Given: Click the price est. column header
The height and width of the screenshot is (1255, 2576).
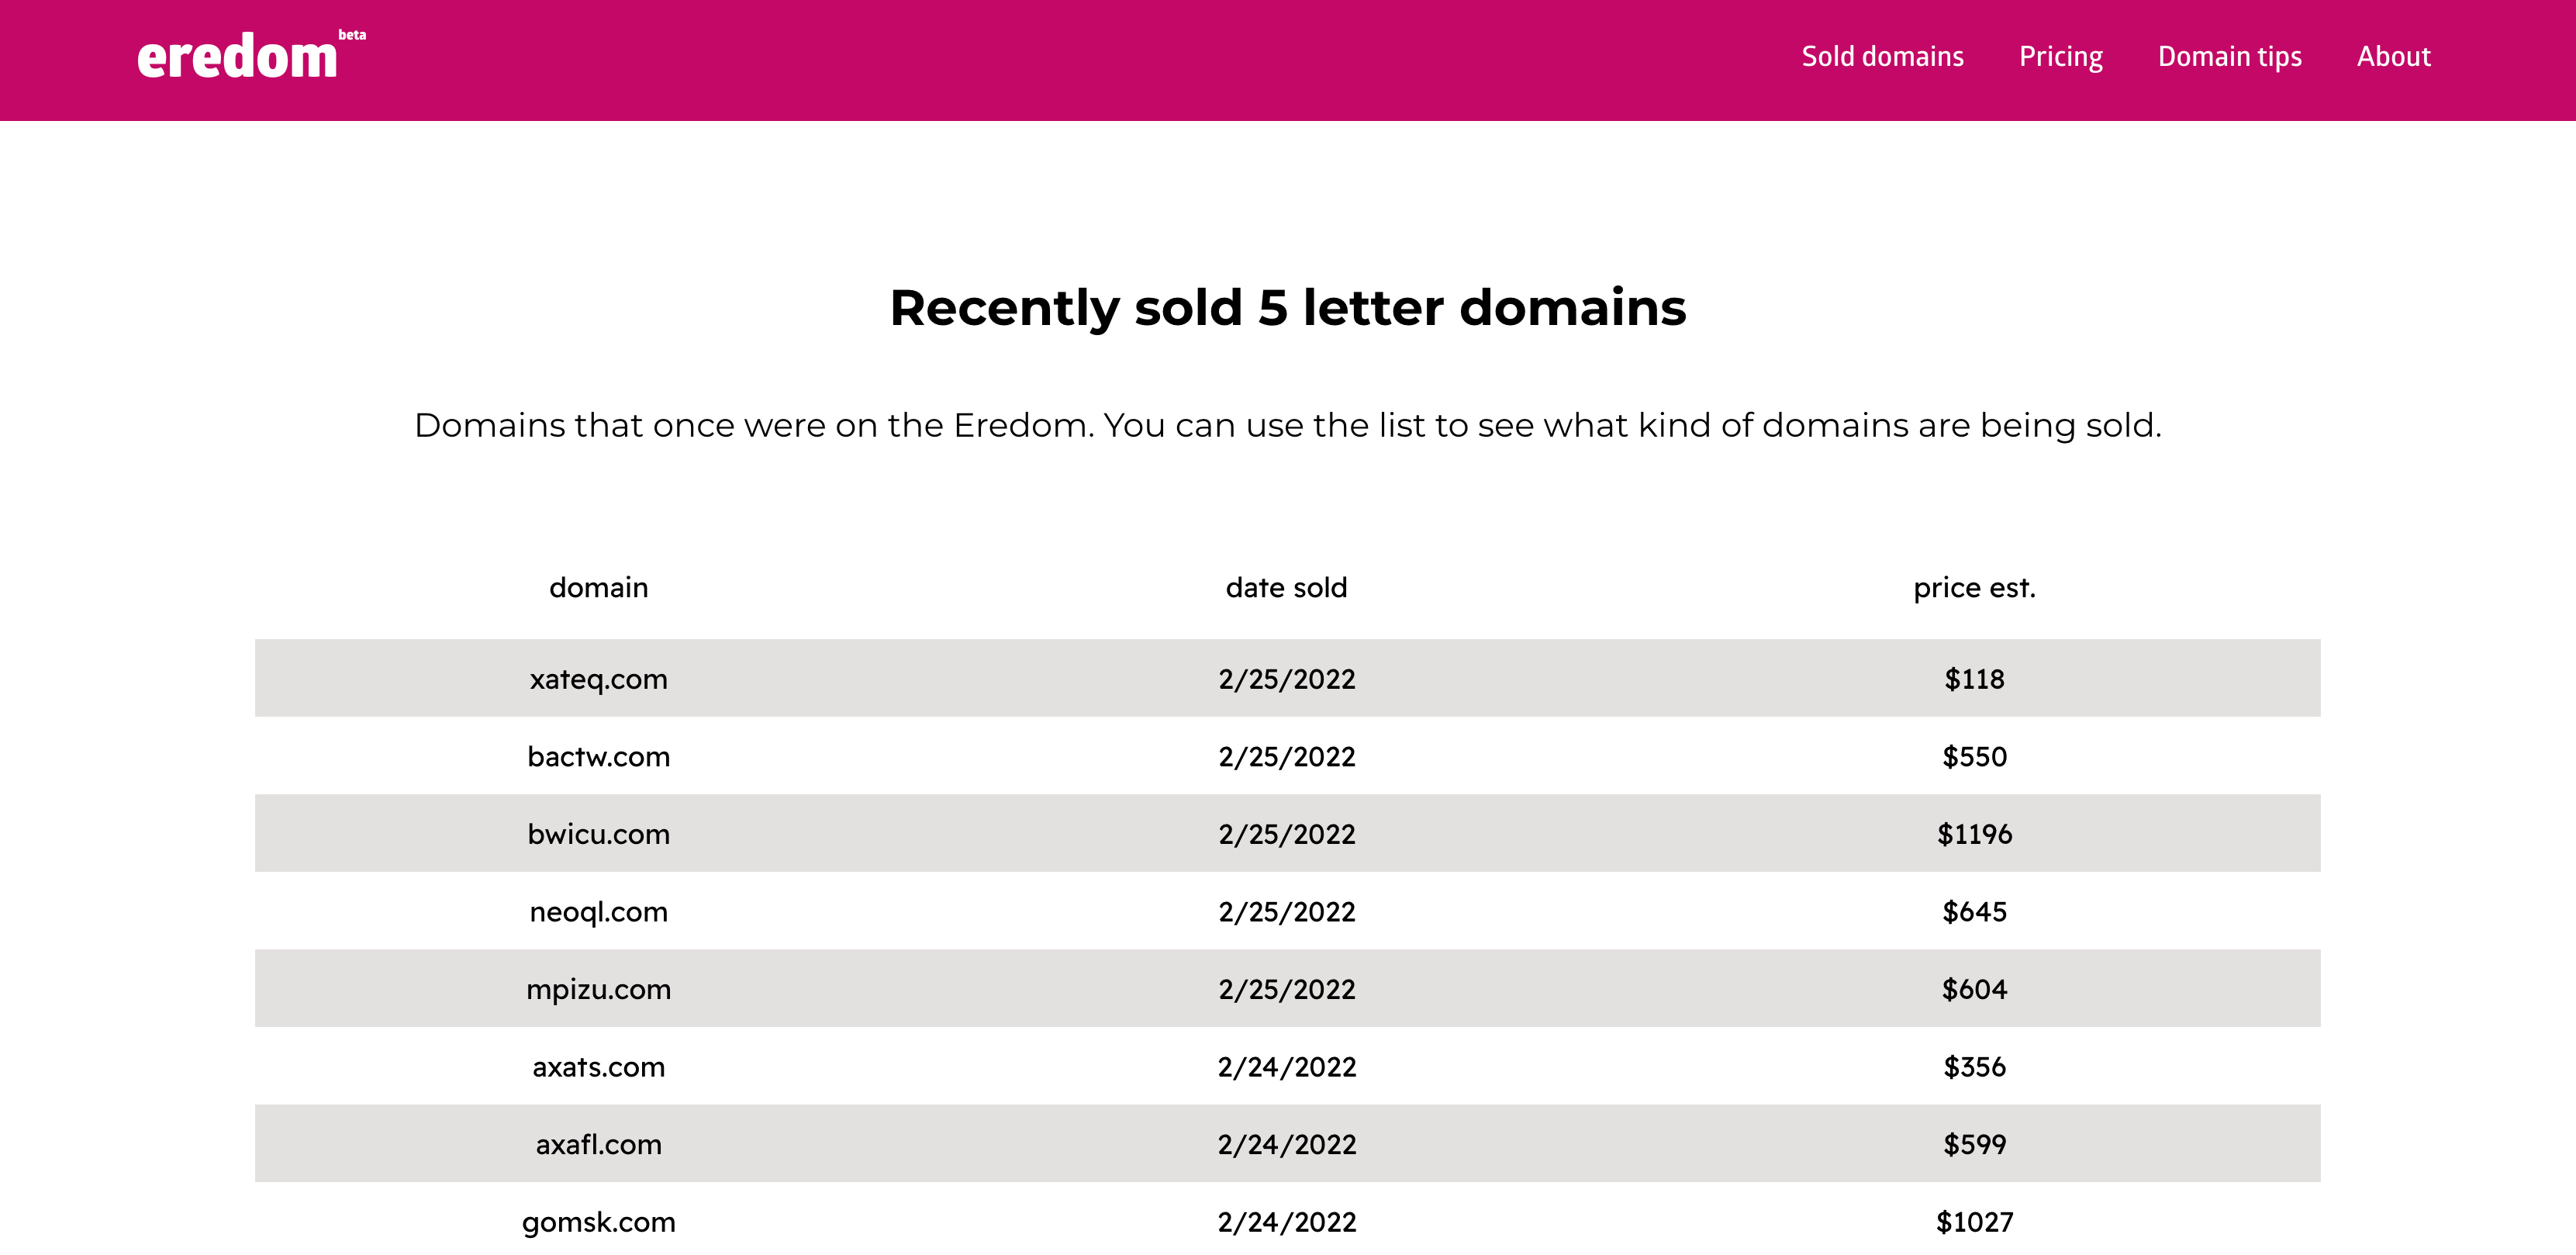Looking at the screenshot, I should 1974,588.
